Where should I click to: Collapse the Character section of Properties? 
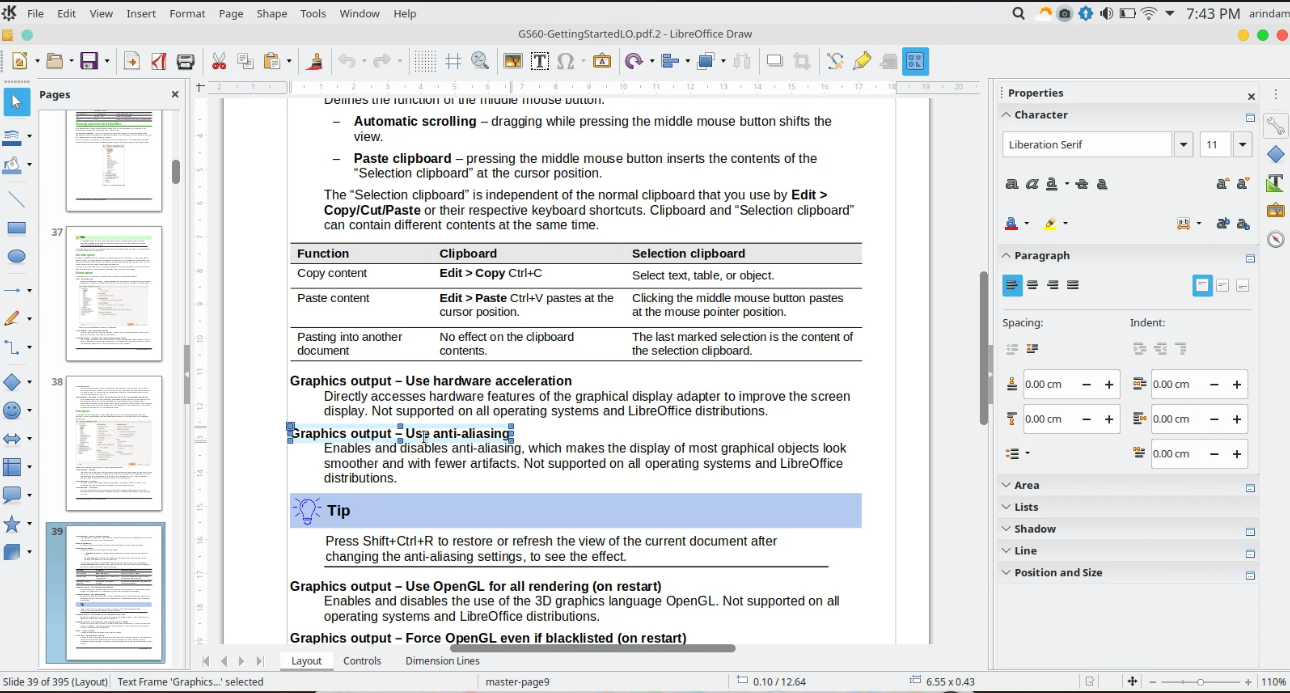[x=1006, y=115]
